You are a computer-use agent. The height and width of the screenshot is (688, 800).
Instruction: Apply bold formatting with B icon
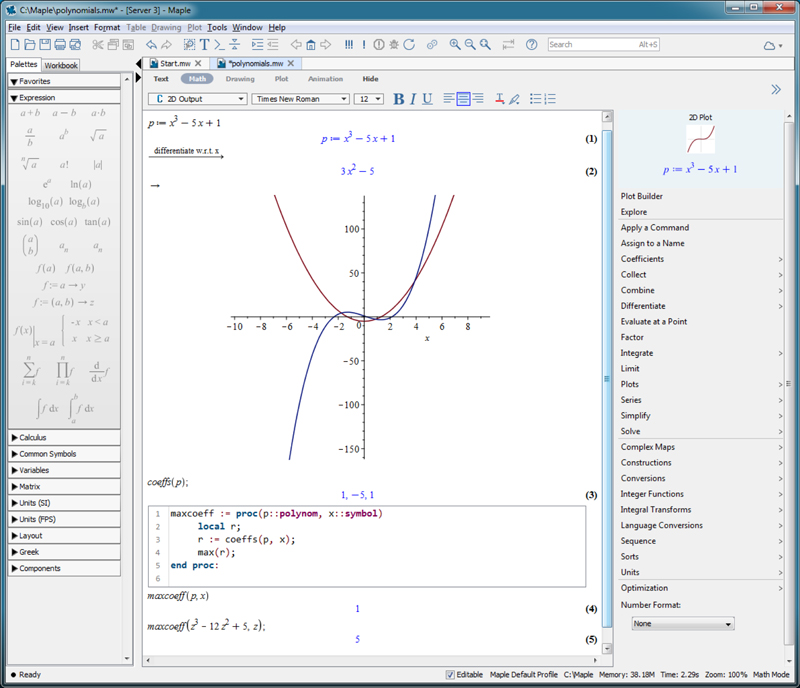(399, 99)
